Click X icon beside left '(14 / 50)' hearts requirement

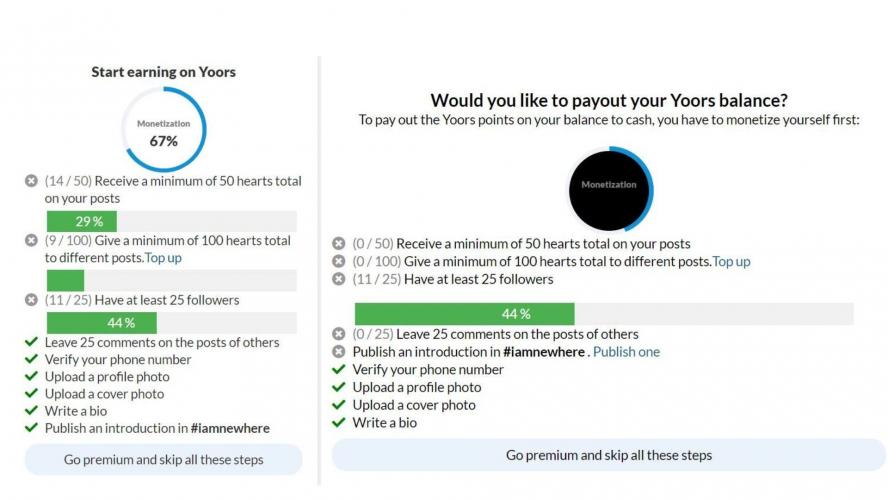31,181
